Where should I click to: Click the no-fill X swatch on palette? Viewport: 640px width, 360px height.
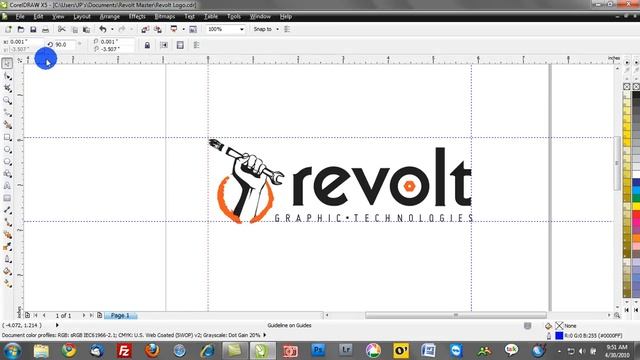(627, 87)
